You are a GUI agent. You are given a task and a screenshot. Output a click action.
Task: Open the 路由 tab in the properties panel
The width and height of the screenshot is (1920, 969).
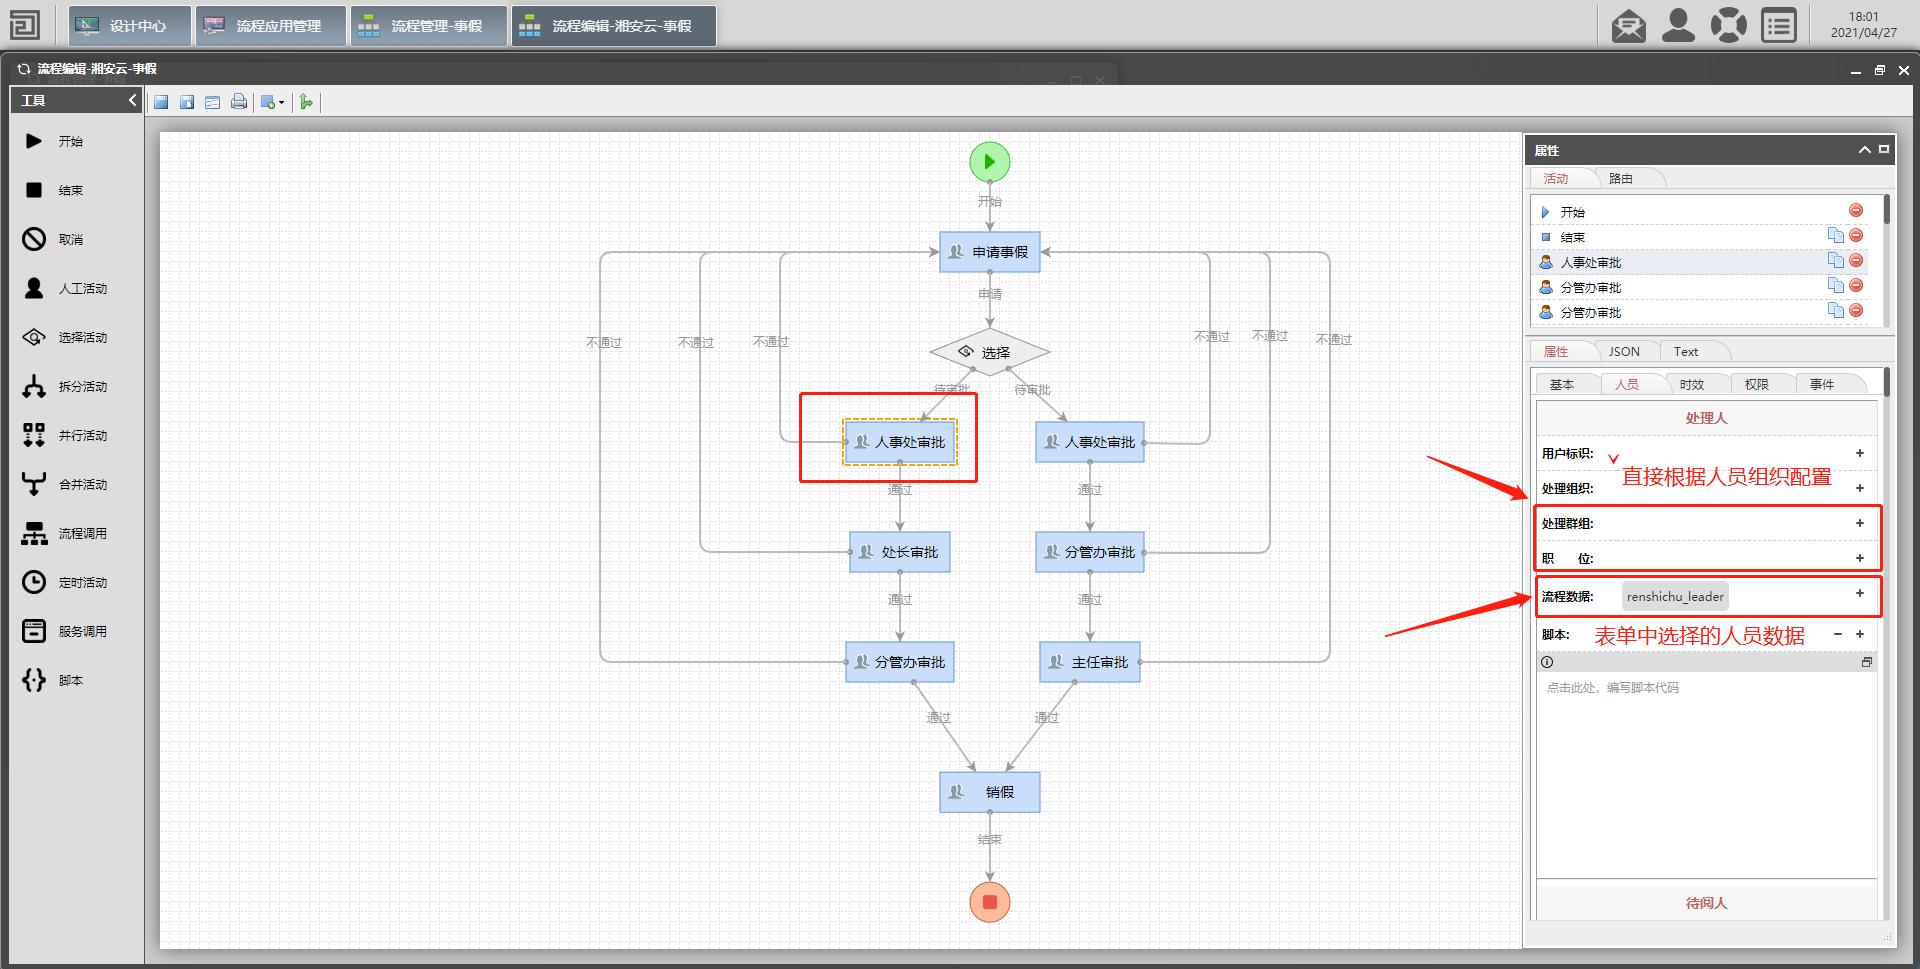[1621, 178]
